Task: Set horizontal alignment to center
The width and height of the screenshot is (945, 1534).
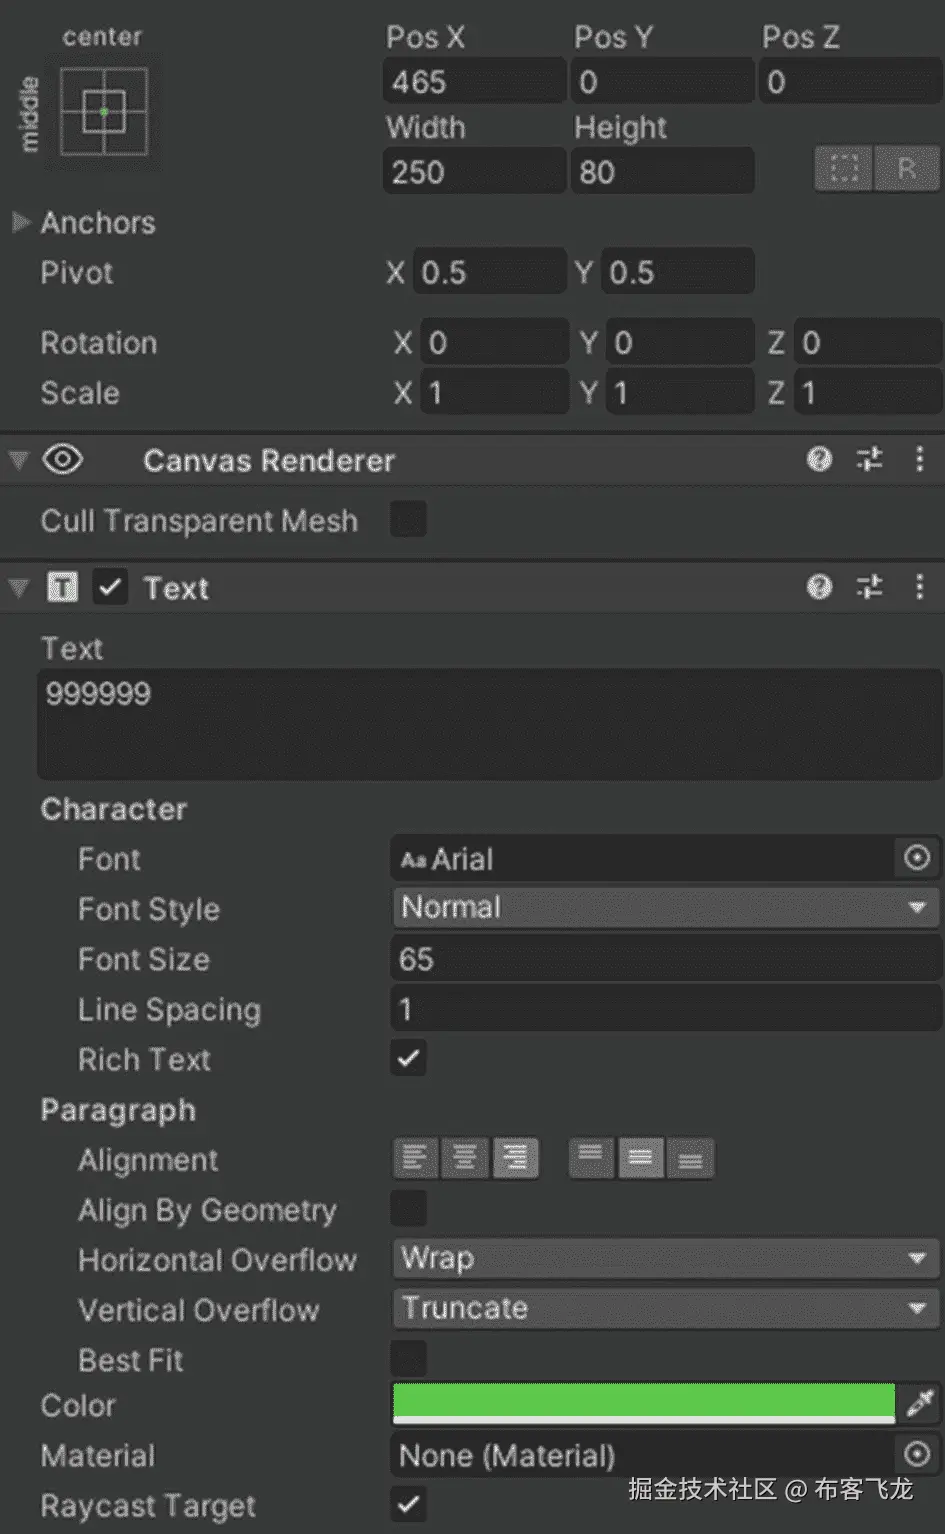Action: tap(465, 1159)
